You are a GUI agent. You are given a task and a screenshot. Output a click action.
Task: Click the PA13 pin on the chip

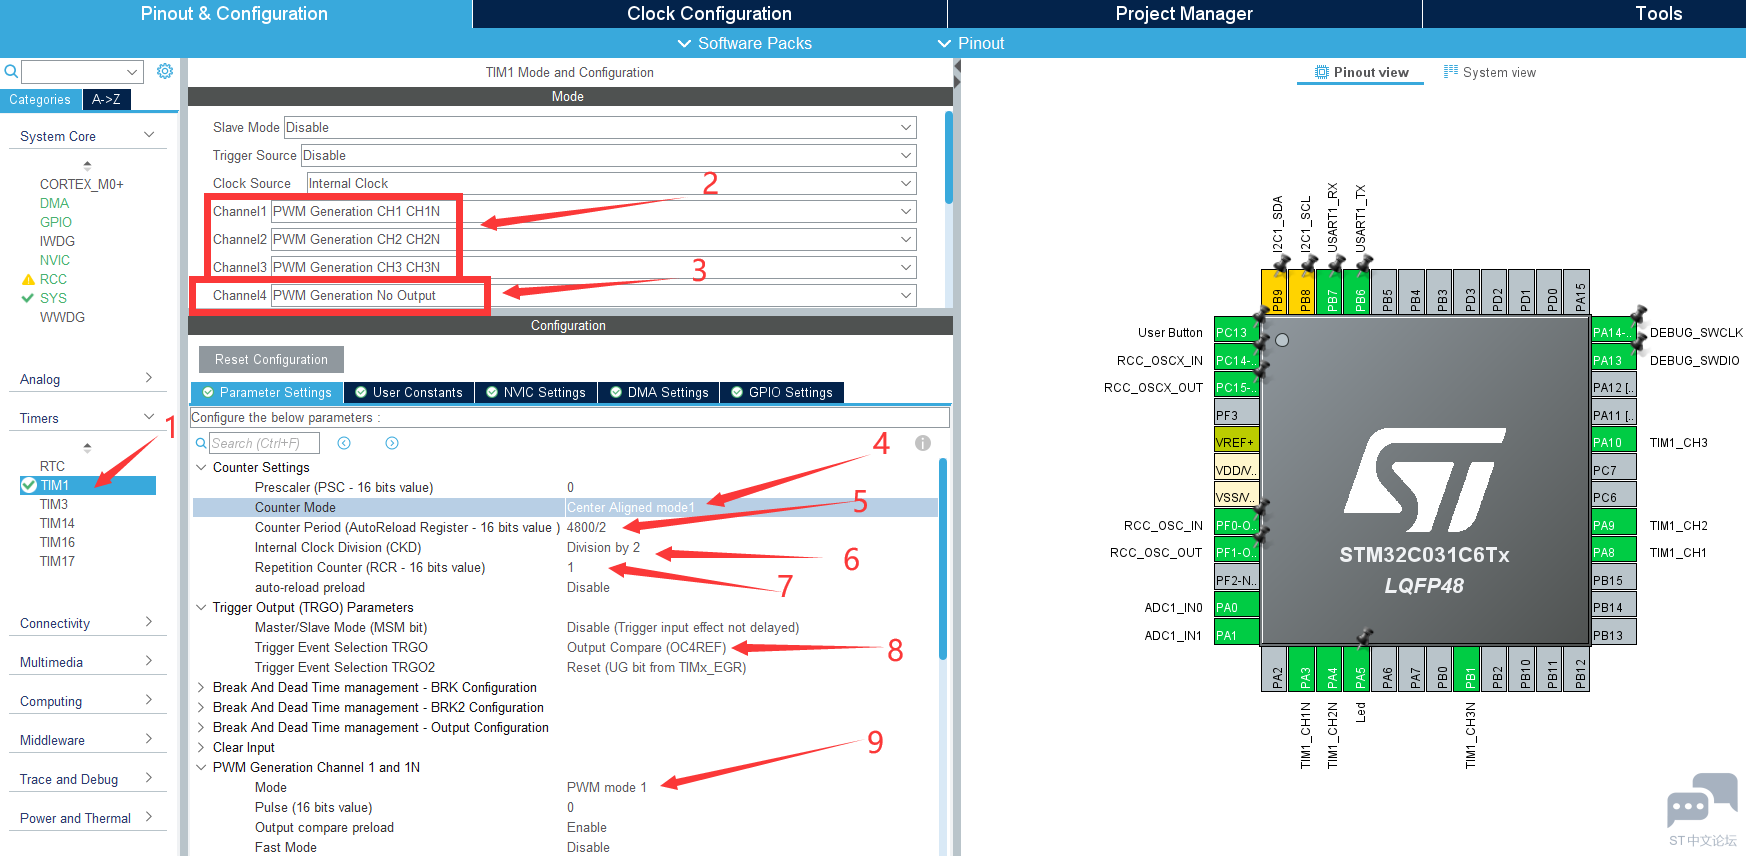[1614, 360]
